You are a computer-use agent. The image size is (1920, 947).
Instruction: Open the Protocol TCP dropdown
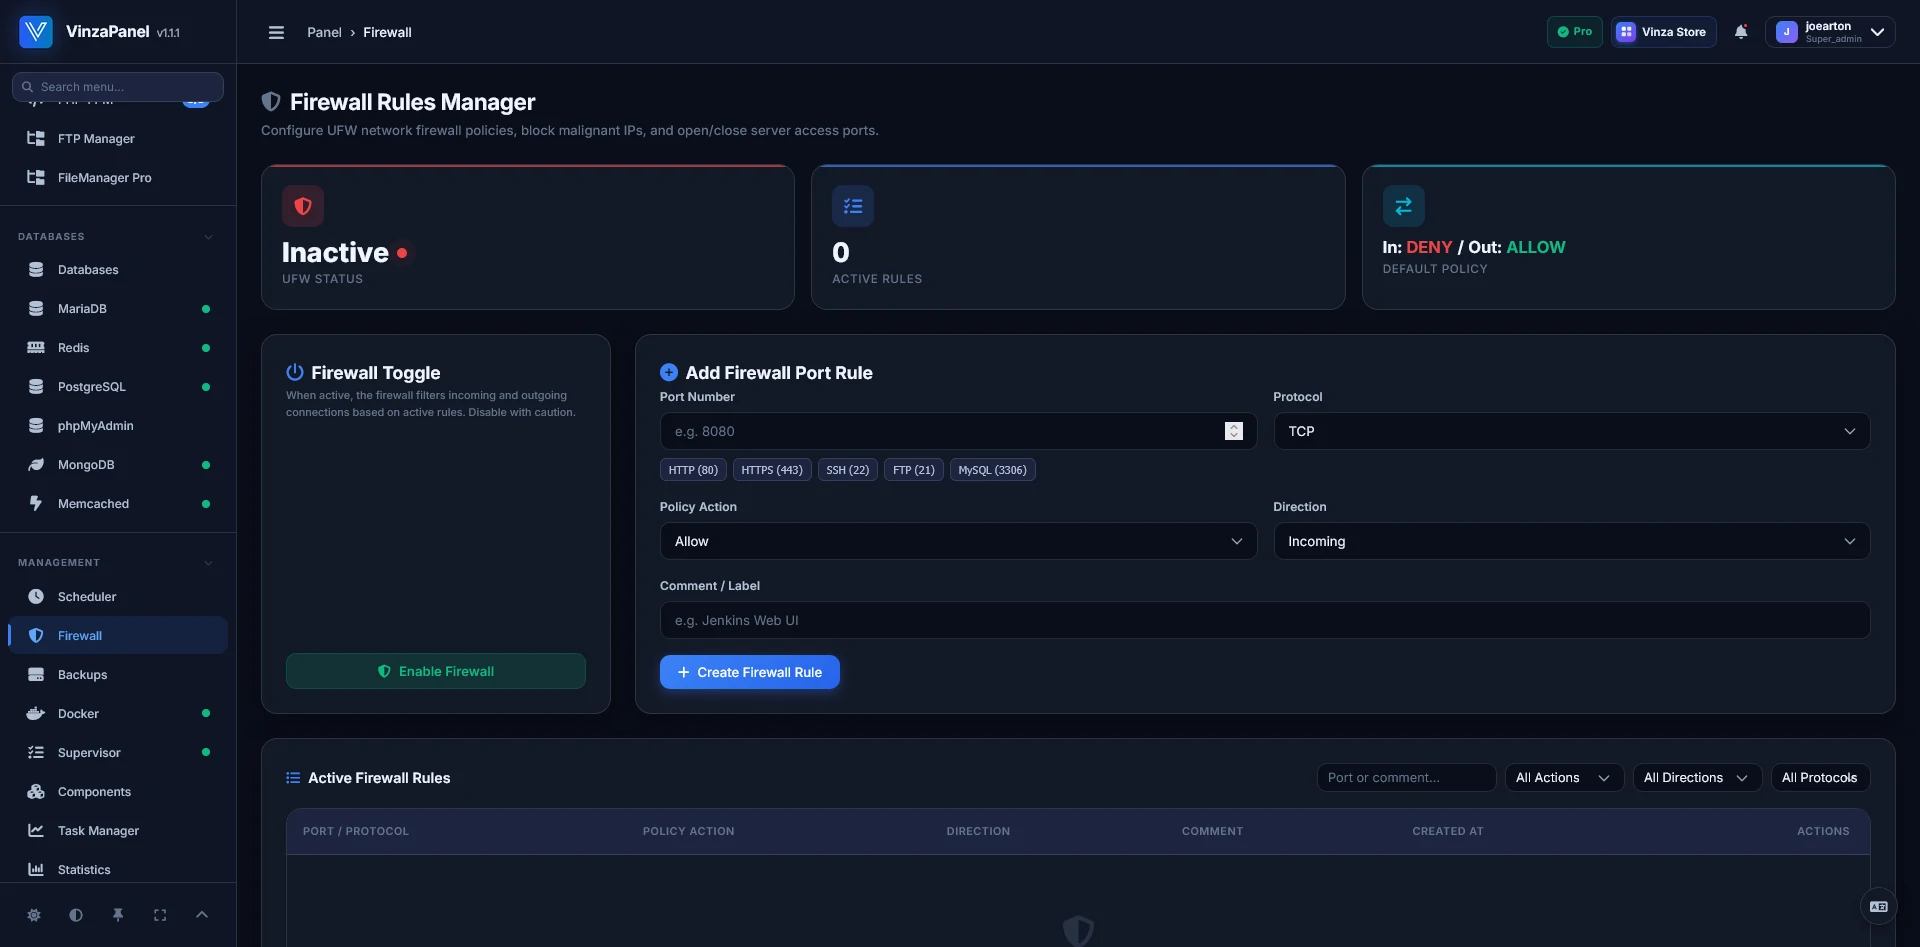[x=1571, y=431]
